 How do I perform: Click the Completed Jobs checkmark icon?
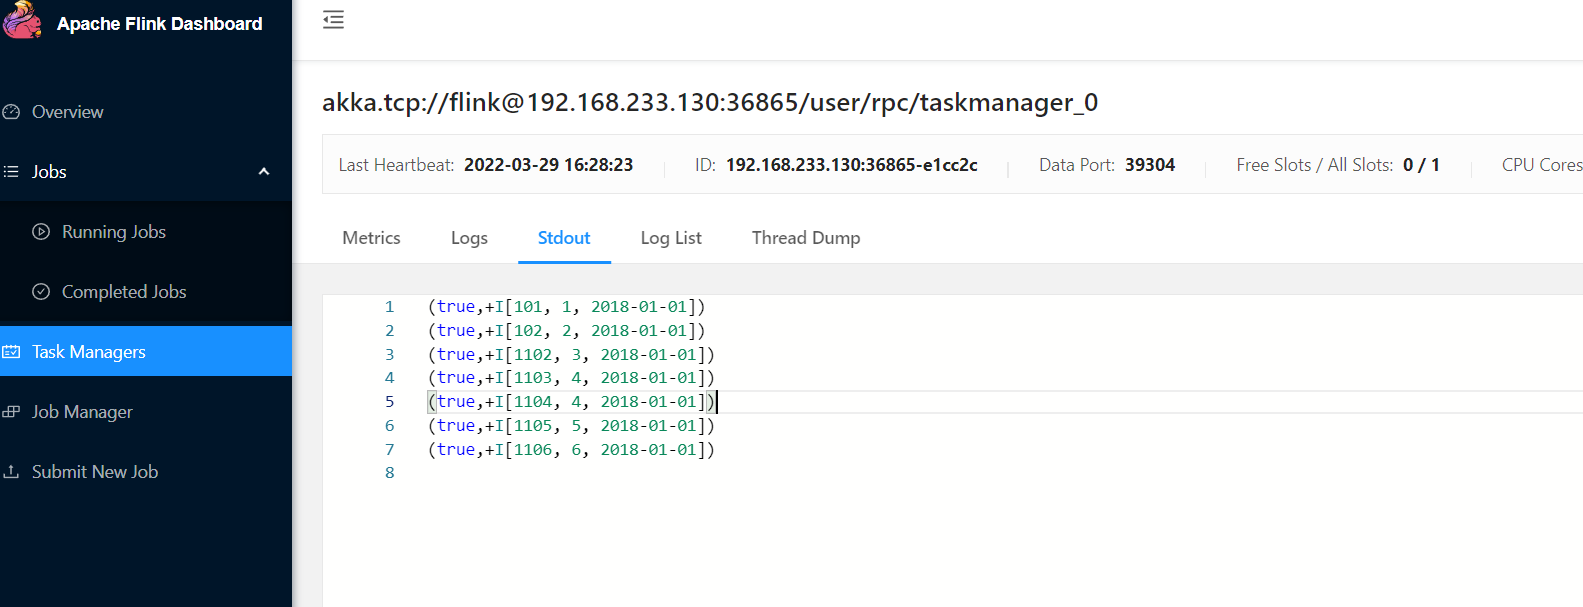(41, 292)
